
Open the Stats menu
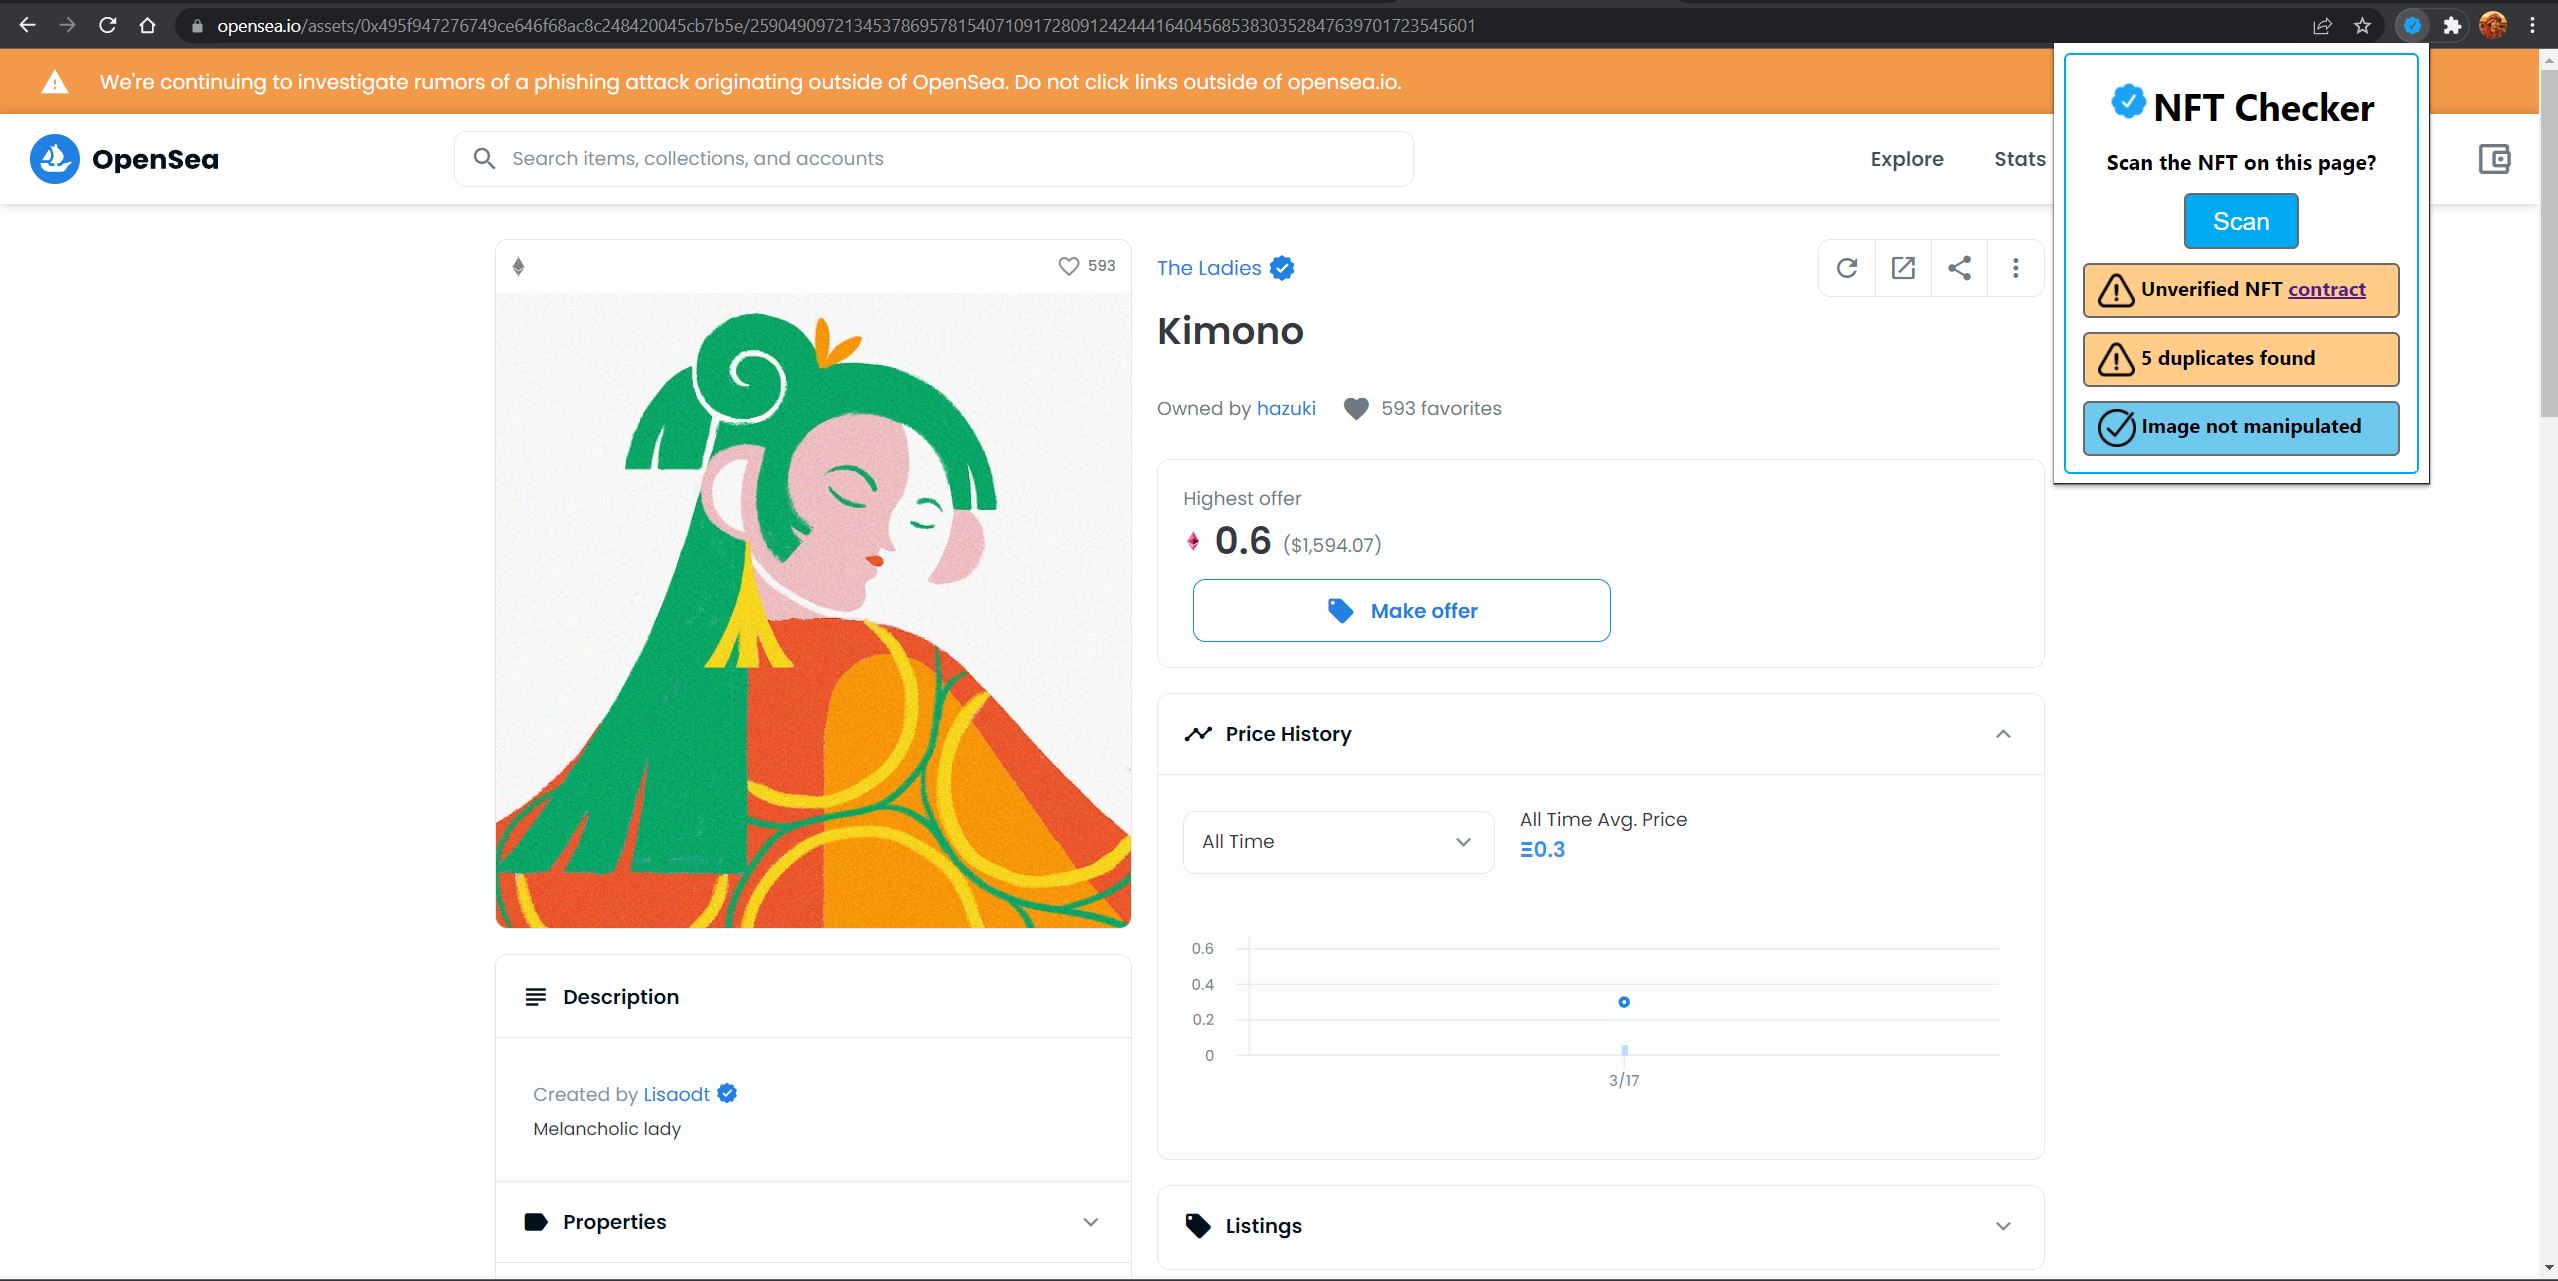tap(2019, 159)
